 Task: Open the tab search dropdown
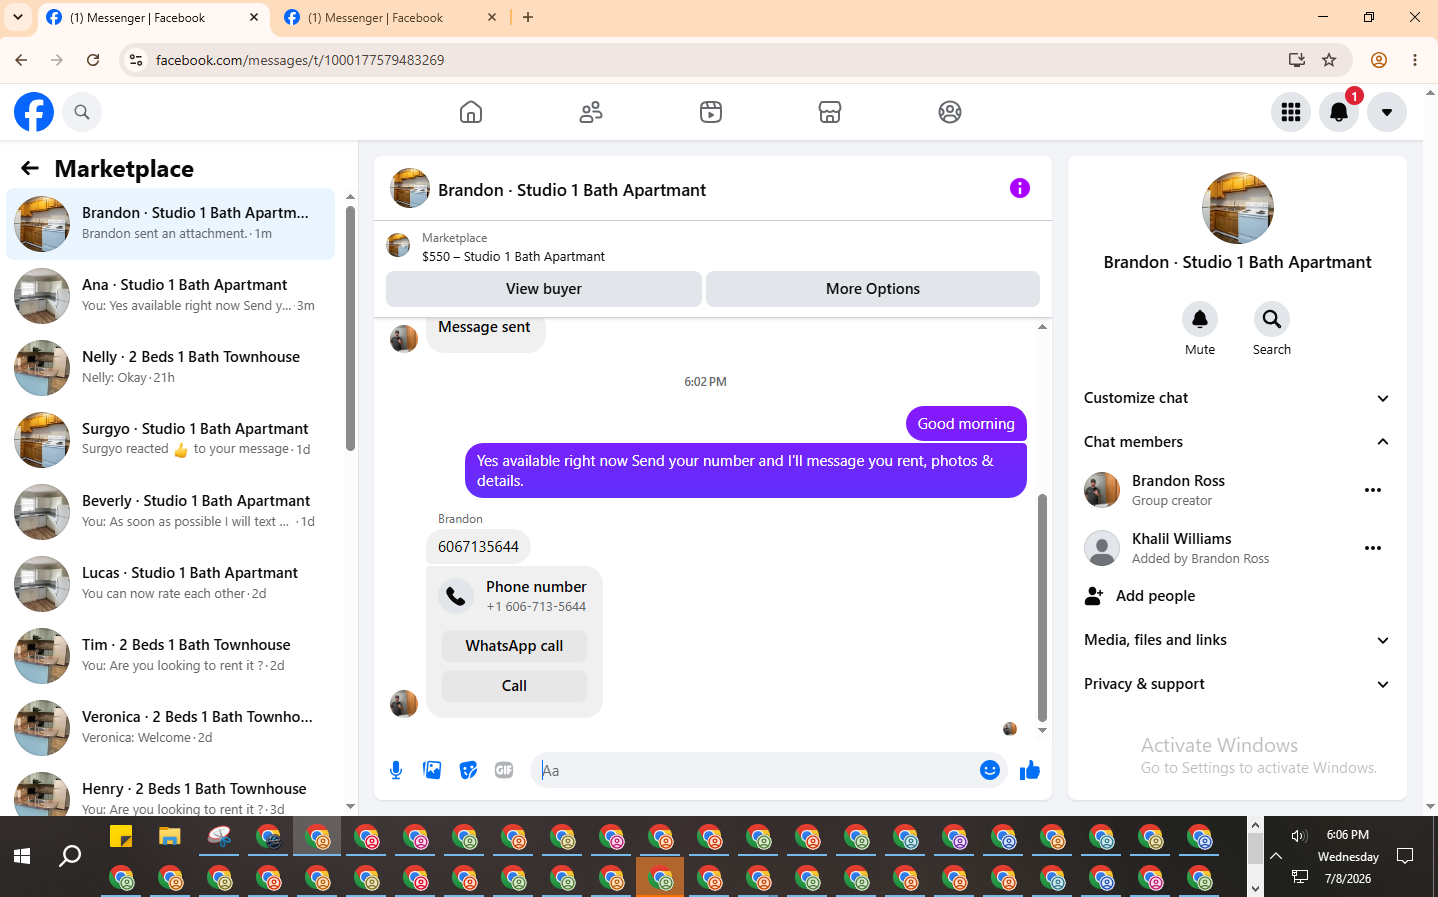[x=18, y=17]
